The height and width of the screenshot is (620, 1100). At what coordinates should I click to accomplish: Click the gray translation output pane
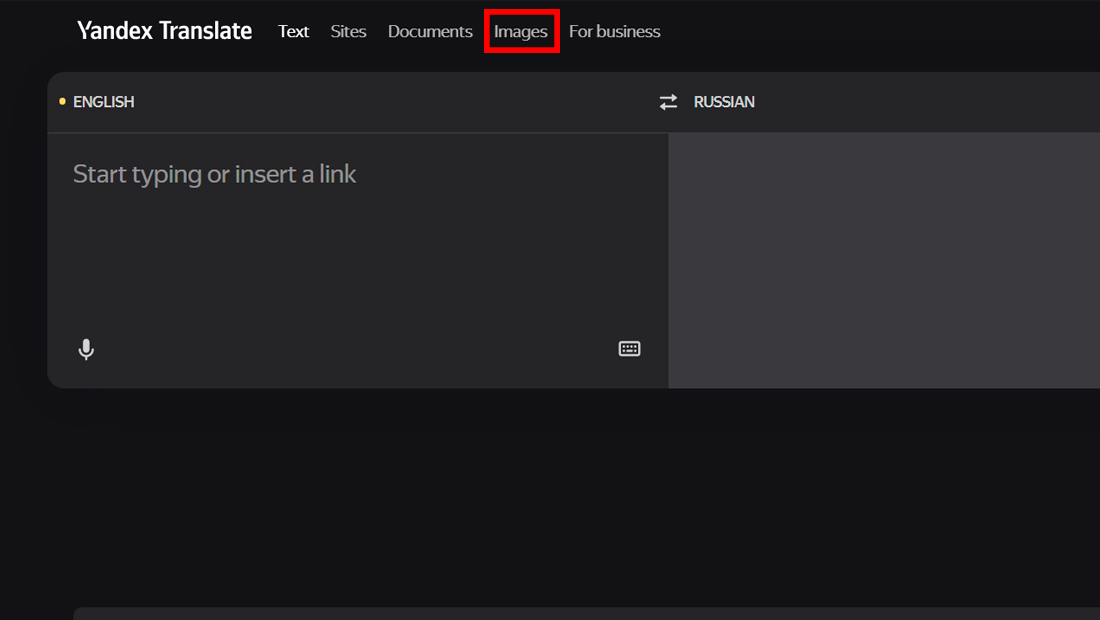pyautogui.click(x=884, y=260)
